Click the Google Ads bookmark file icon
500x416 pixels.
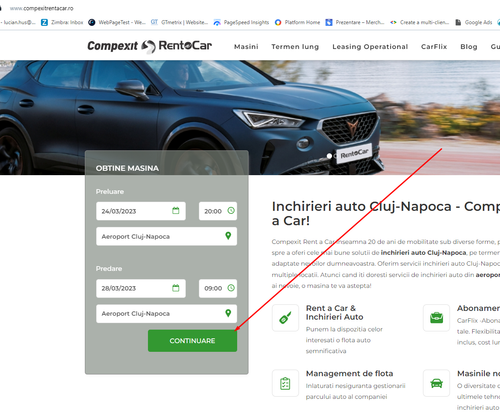tap(458, 22)
